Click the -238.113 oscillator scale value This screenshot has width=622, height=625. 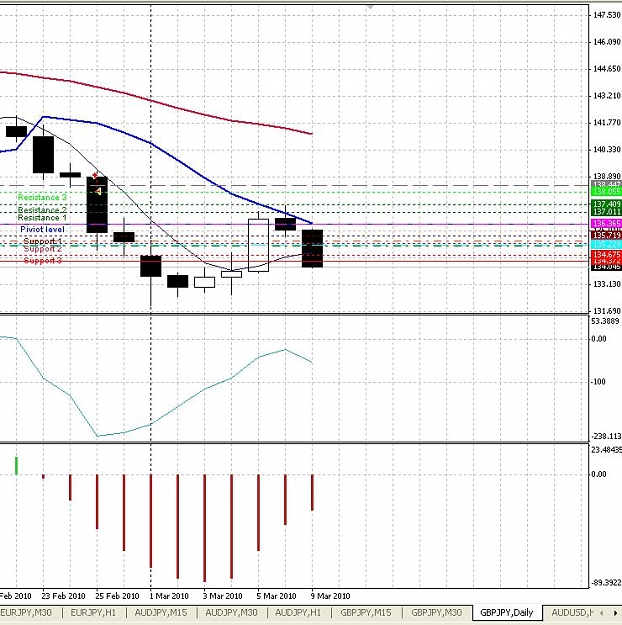[606, 436]
